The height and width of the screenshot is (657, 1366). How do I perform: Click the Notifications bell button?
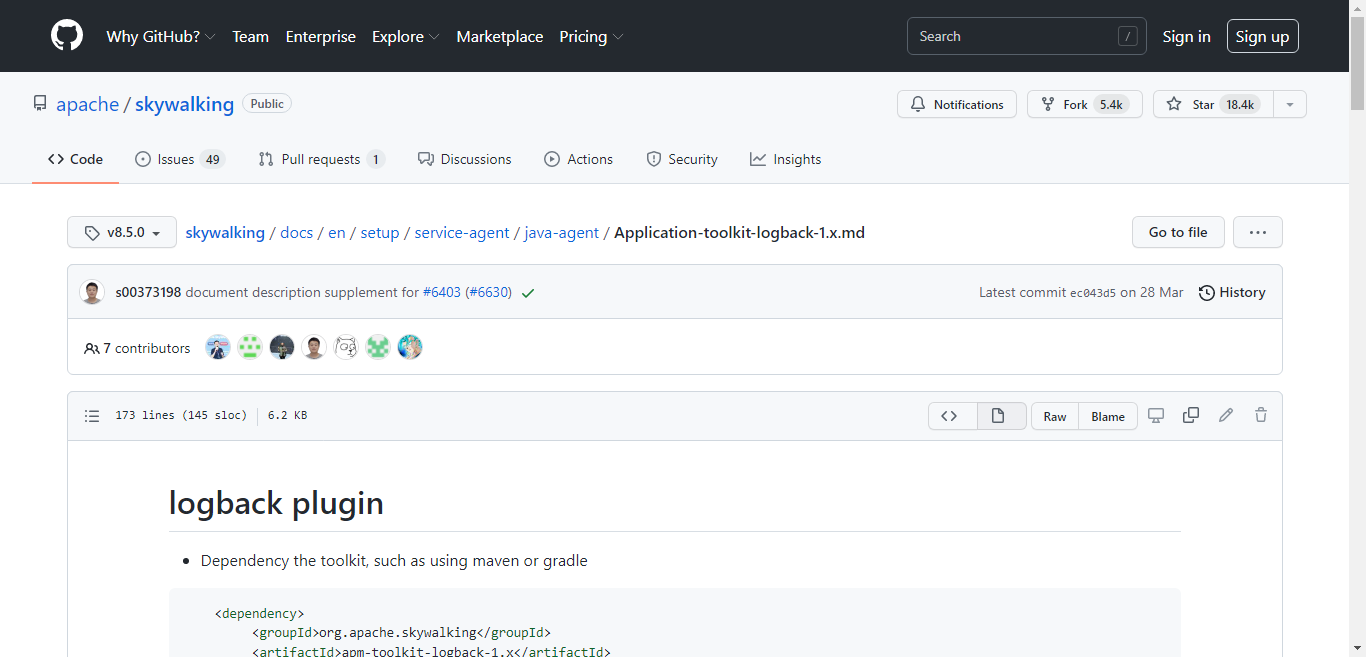pyautogui.click(x=957, y=104)
